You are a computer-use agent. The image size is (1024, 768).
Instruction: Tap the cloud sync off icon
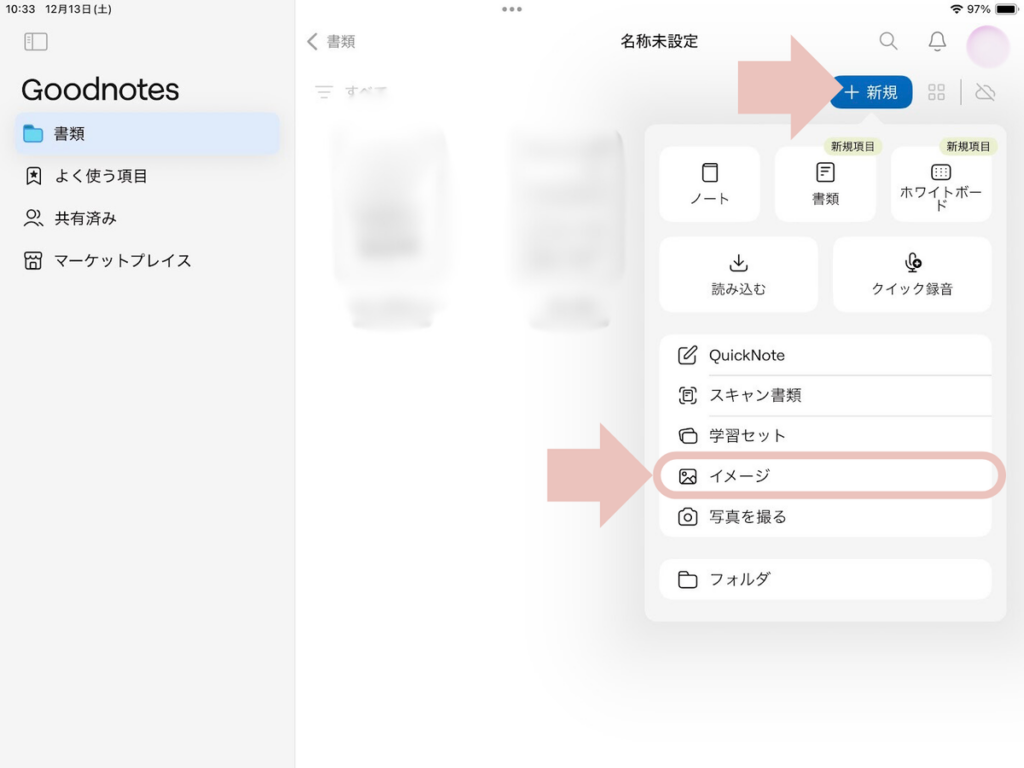[x=985, y=93]
